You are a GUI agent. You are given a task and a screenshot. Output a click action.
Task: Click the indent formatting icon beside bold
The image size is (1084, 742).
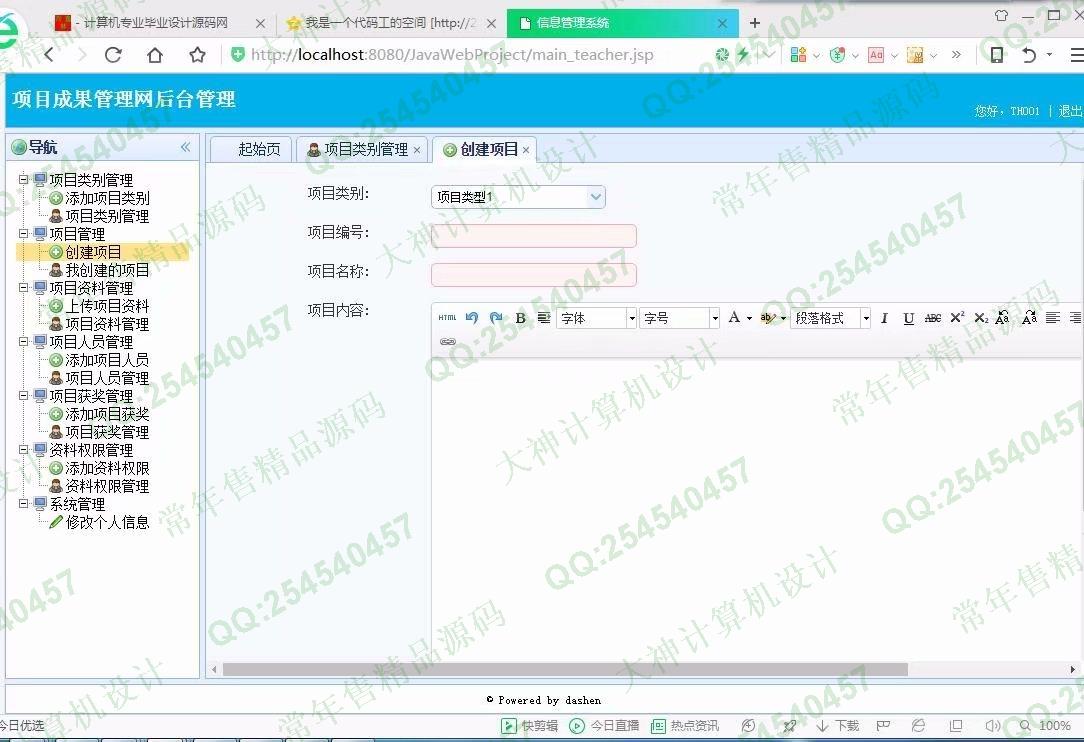pyautogui.click(x=544, y=318)
